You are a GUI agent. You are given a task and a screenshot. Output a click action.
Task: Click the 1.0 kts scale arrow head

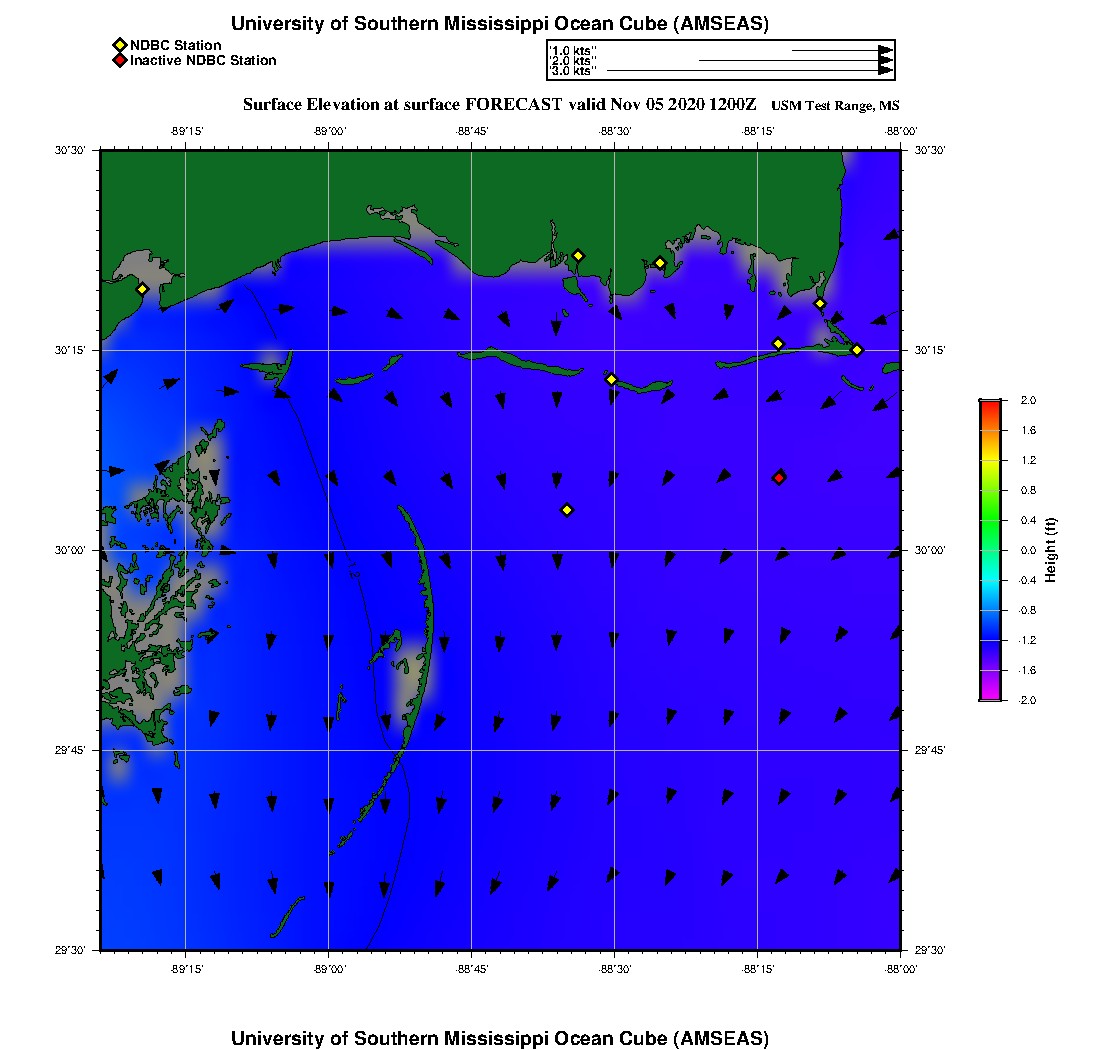pyautogui.click(x=885, y=50)
